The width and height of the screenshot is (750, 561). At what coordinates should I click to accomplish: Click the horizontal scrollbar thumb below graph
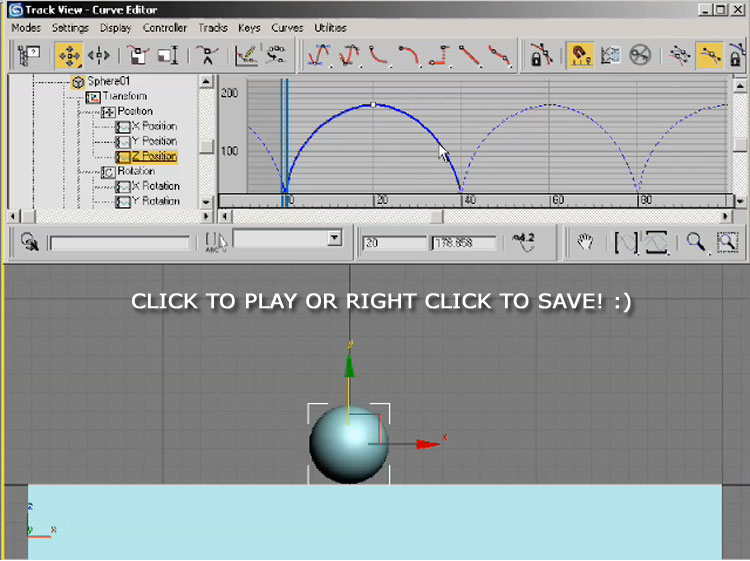tap(436, 215)
